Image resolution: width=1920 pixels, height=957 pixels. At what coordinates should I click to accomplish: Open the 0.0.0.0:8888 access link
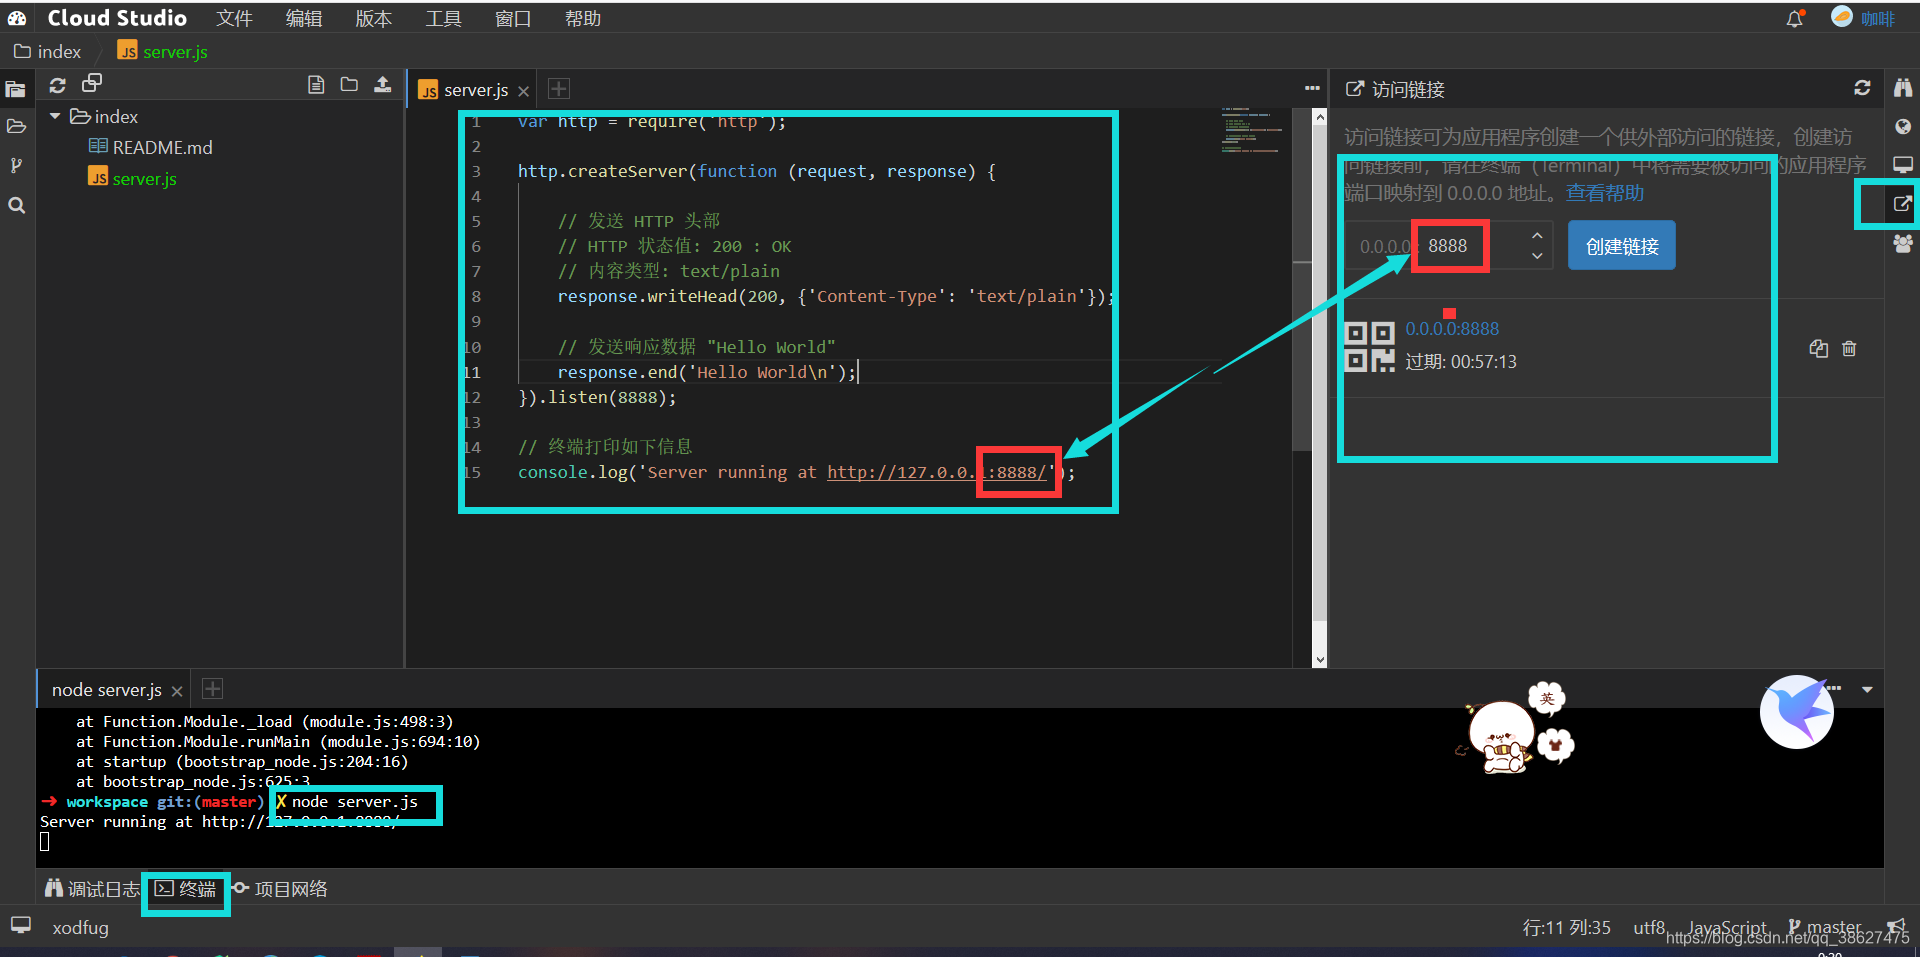coord(1452,329)
